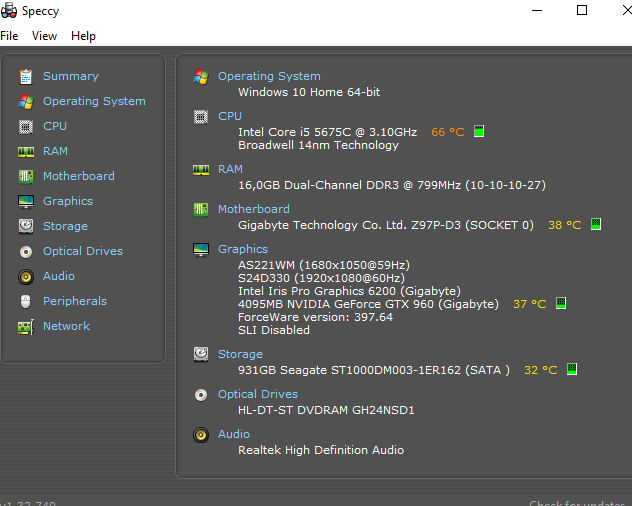Click the CPU chip icon in sidebar

tap(26, 127)
